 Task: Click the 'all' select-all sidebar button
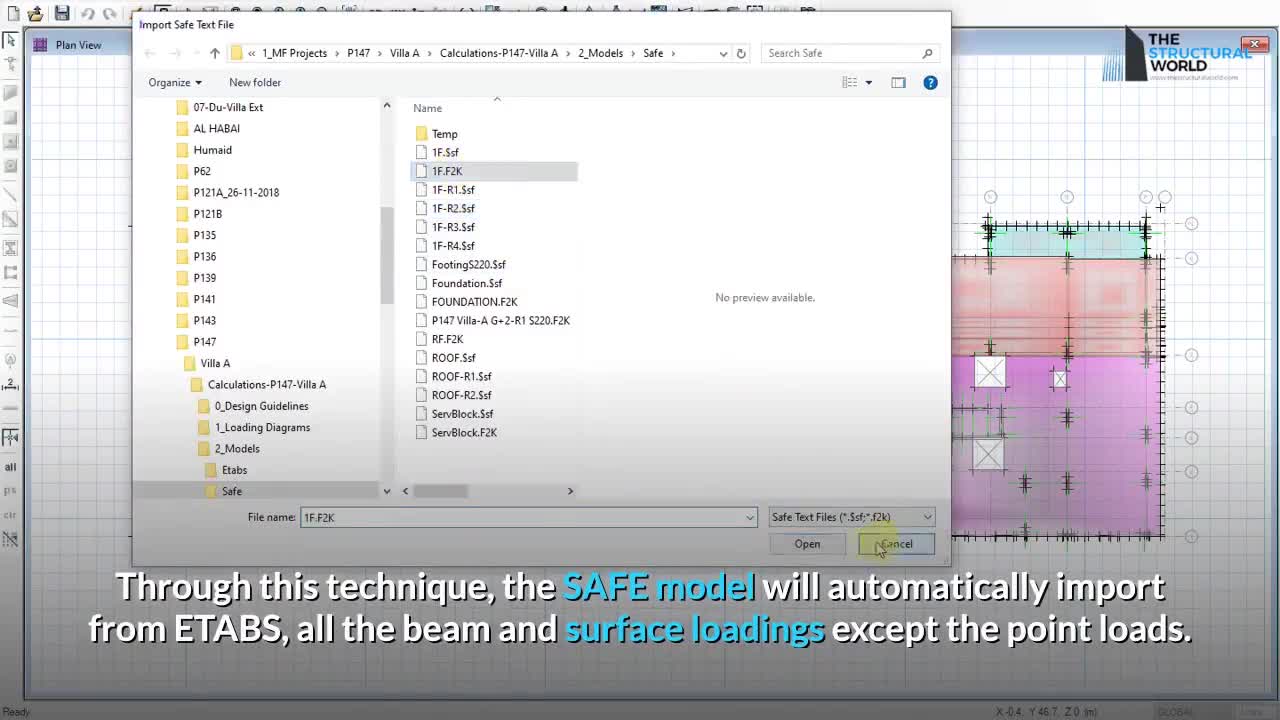[x=10, y=467]
